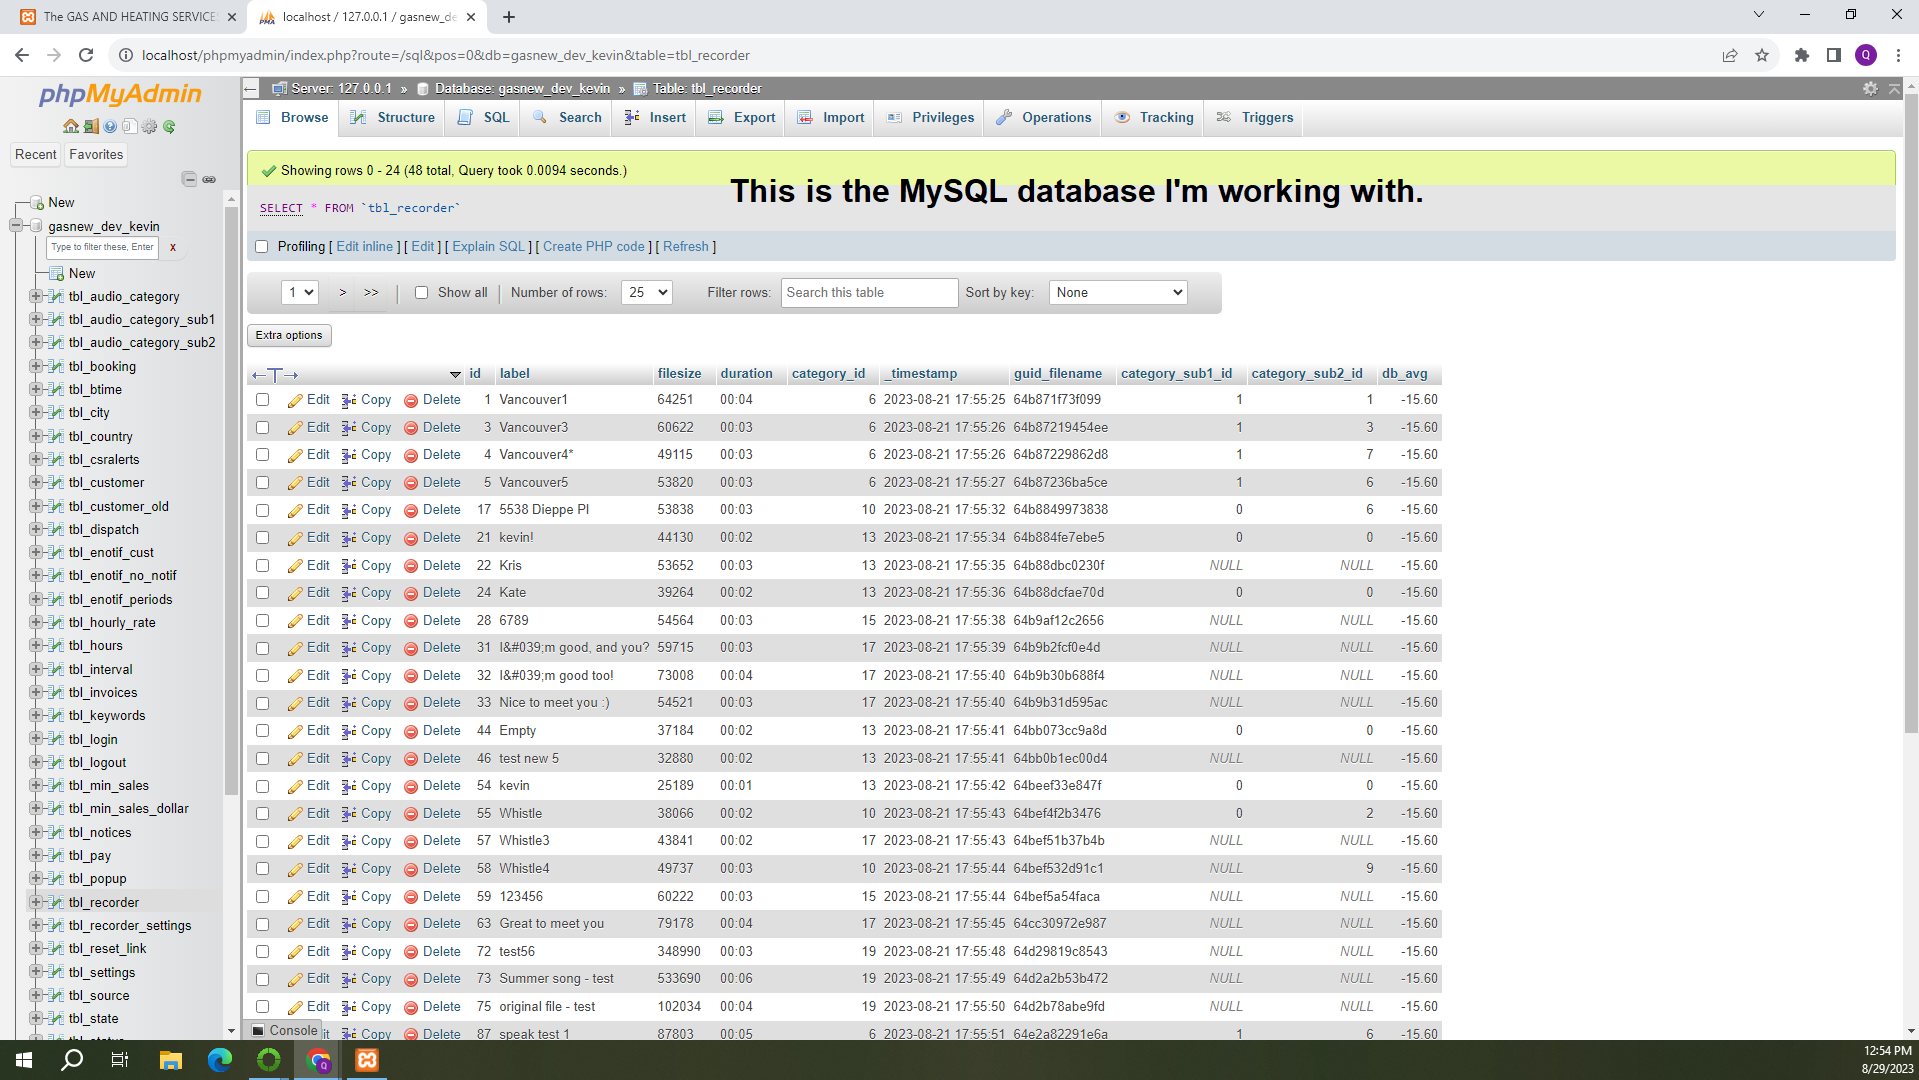1919x1080 pixels.
Task: Toggle link with main panel icon
Action: 209,179
